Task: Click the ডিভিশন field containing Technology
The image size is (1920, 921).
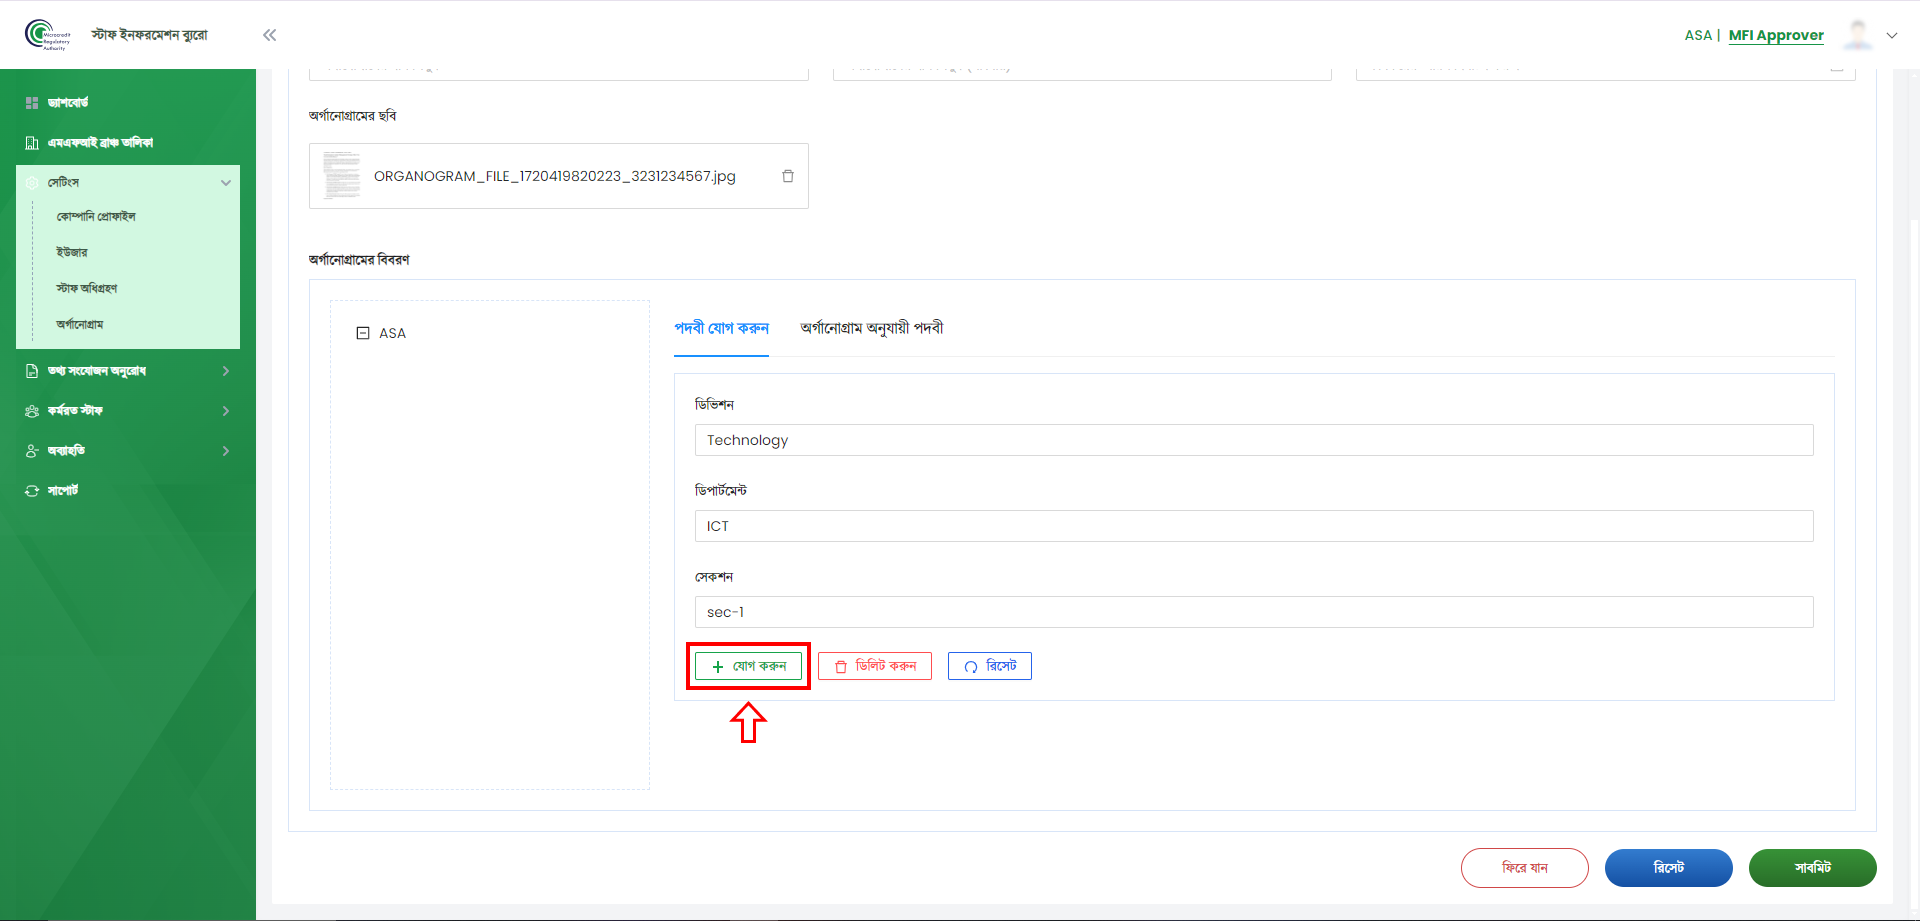Action: tap(1254, 440)
